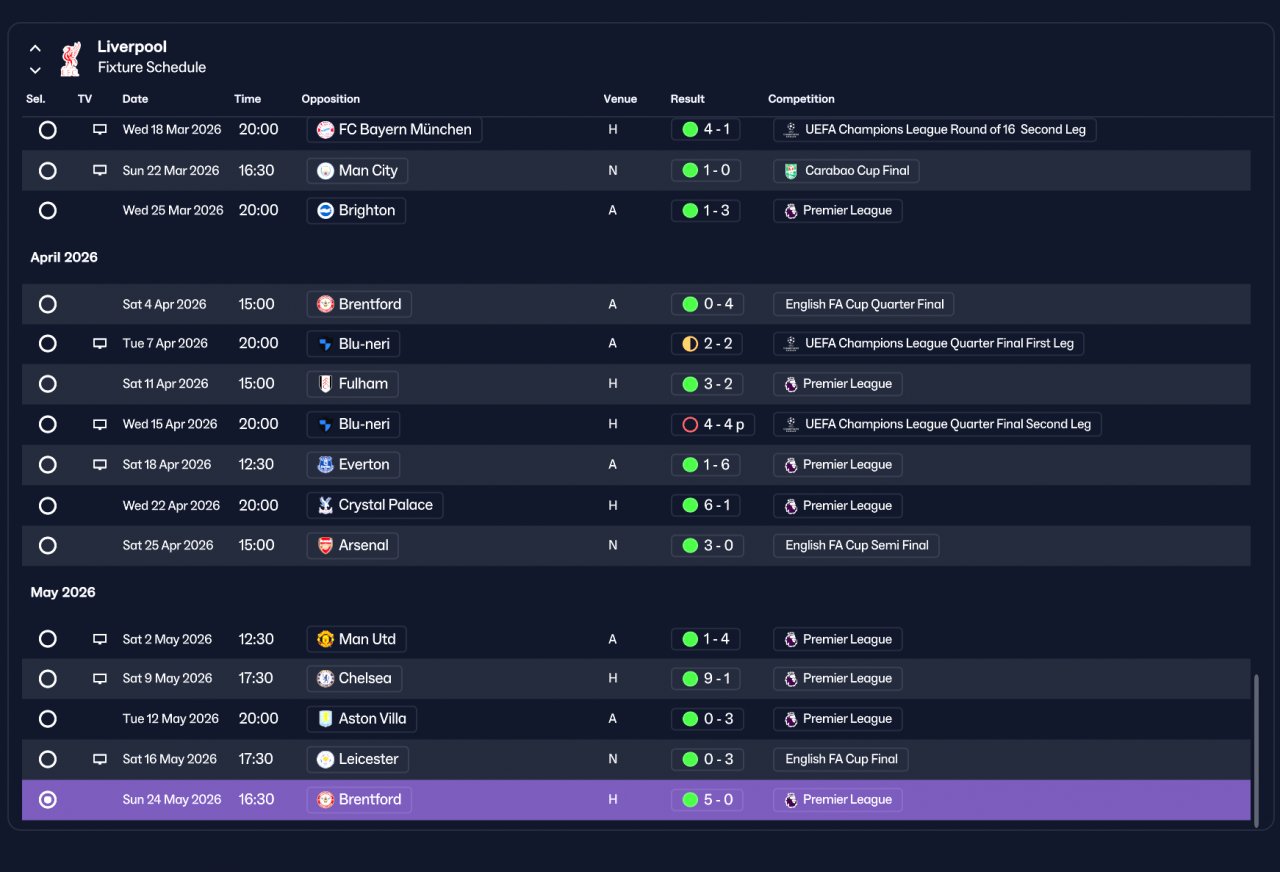Viewport: 1280px width, 872px height.
Task: Click the Carabao Cup logo icon
Action: [791, 171]
